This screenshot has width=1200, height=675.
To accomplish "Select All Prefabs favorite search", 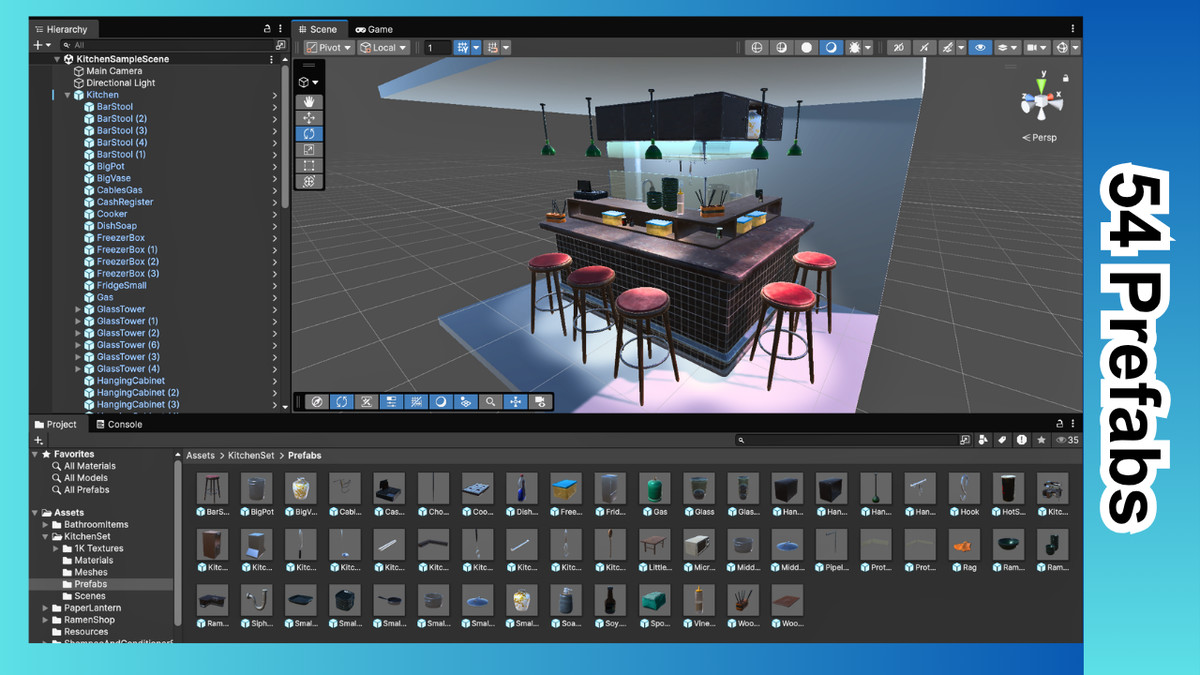I will (x=86, y=490).
